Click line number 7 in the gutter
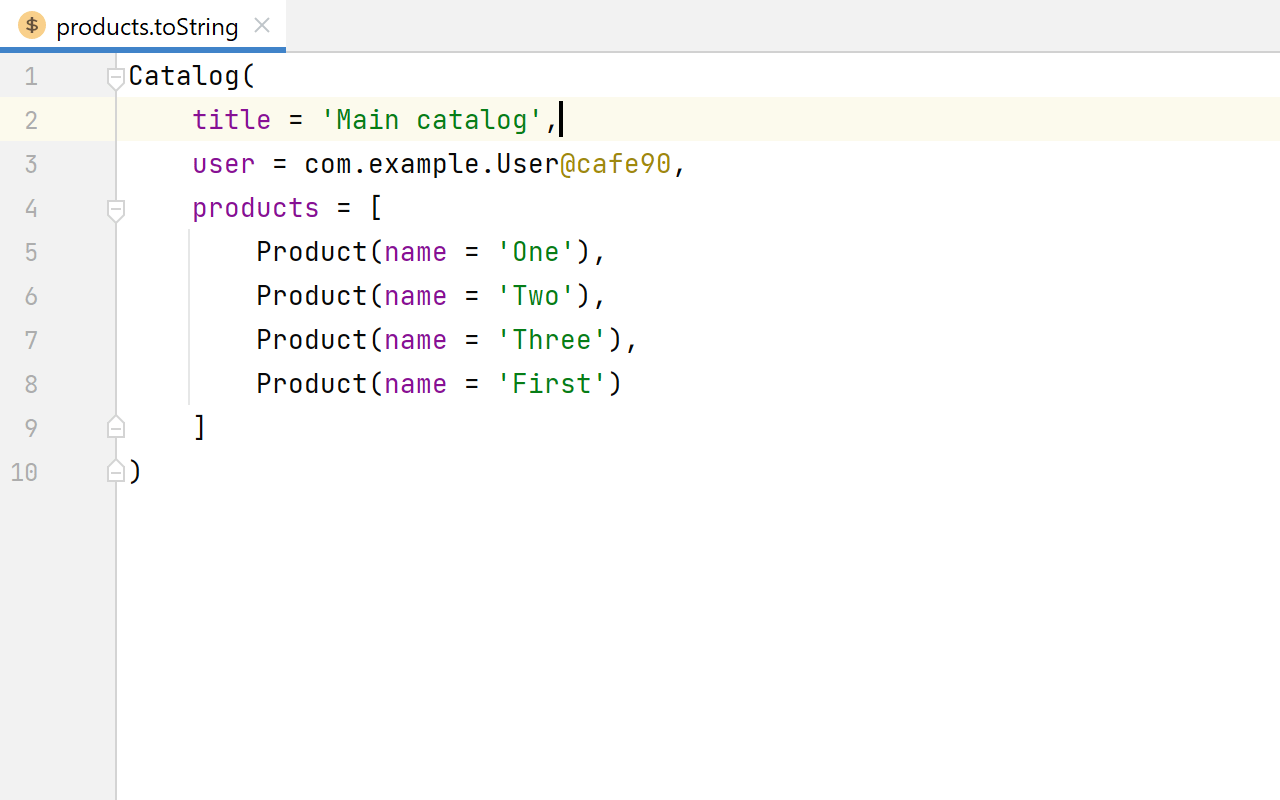This screenshot has width=1280, height=800. [x=31, y=340]
